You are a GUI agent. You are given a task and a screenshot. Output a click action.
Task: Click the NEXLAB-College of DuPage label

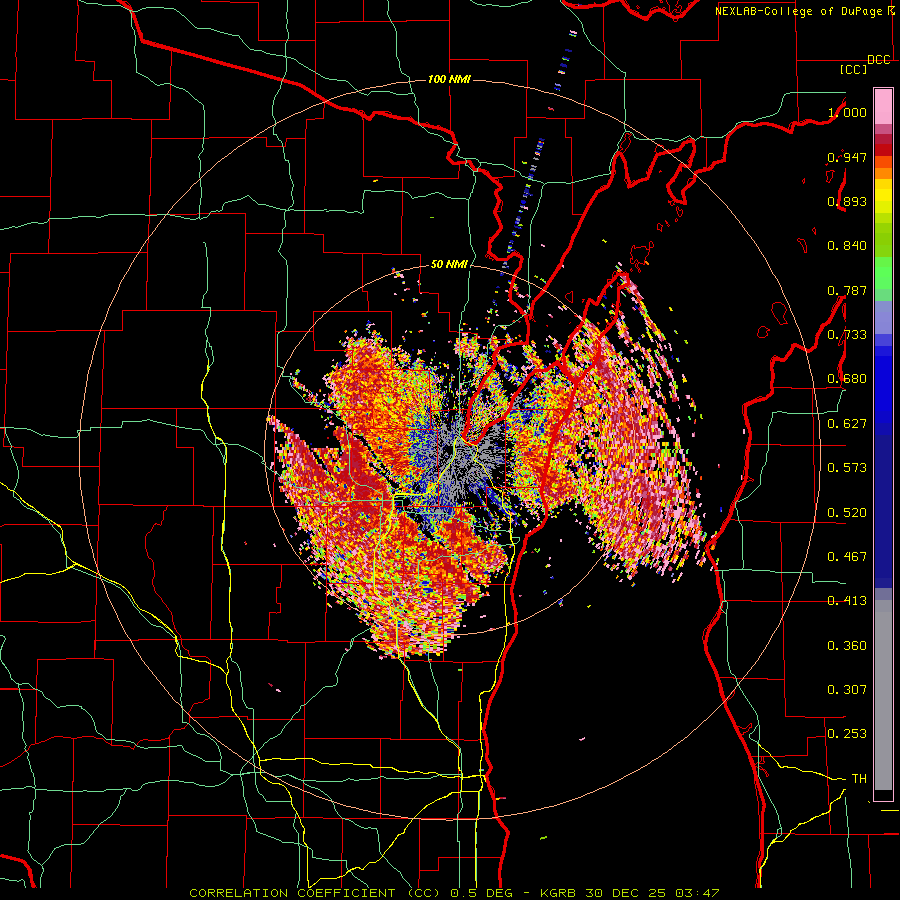pos(798,11)
